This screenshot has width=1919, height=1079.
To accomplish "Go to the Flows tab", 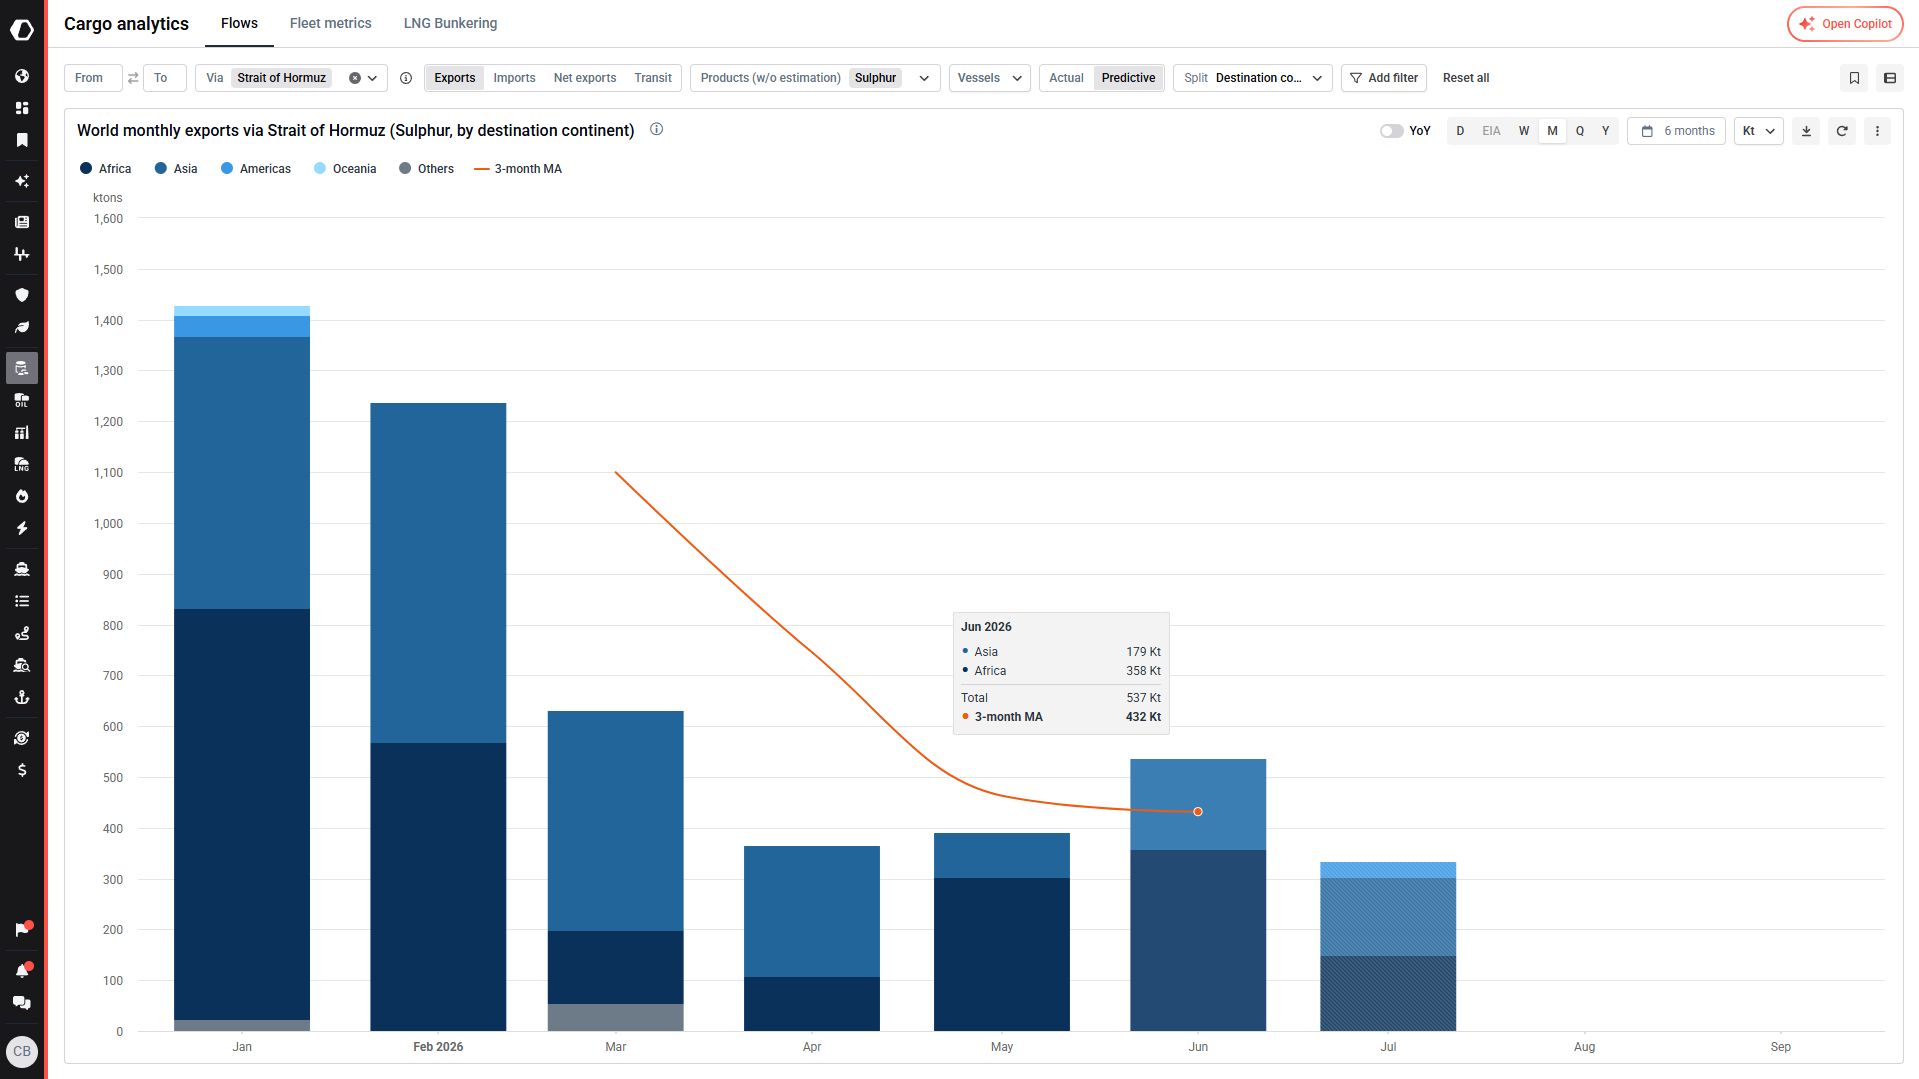I will tap(239, 23).
